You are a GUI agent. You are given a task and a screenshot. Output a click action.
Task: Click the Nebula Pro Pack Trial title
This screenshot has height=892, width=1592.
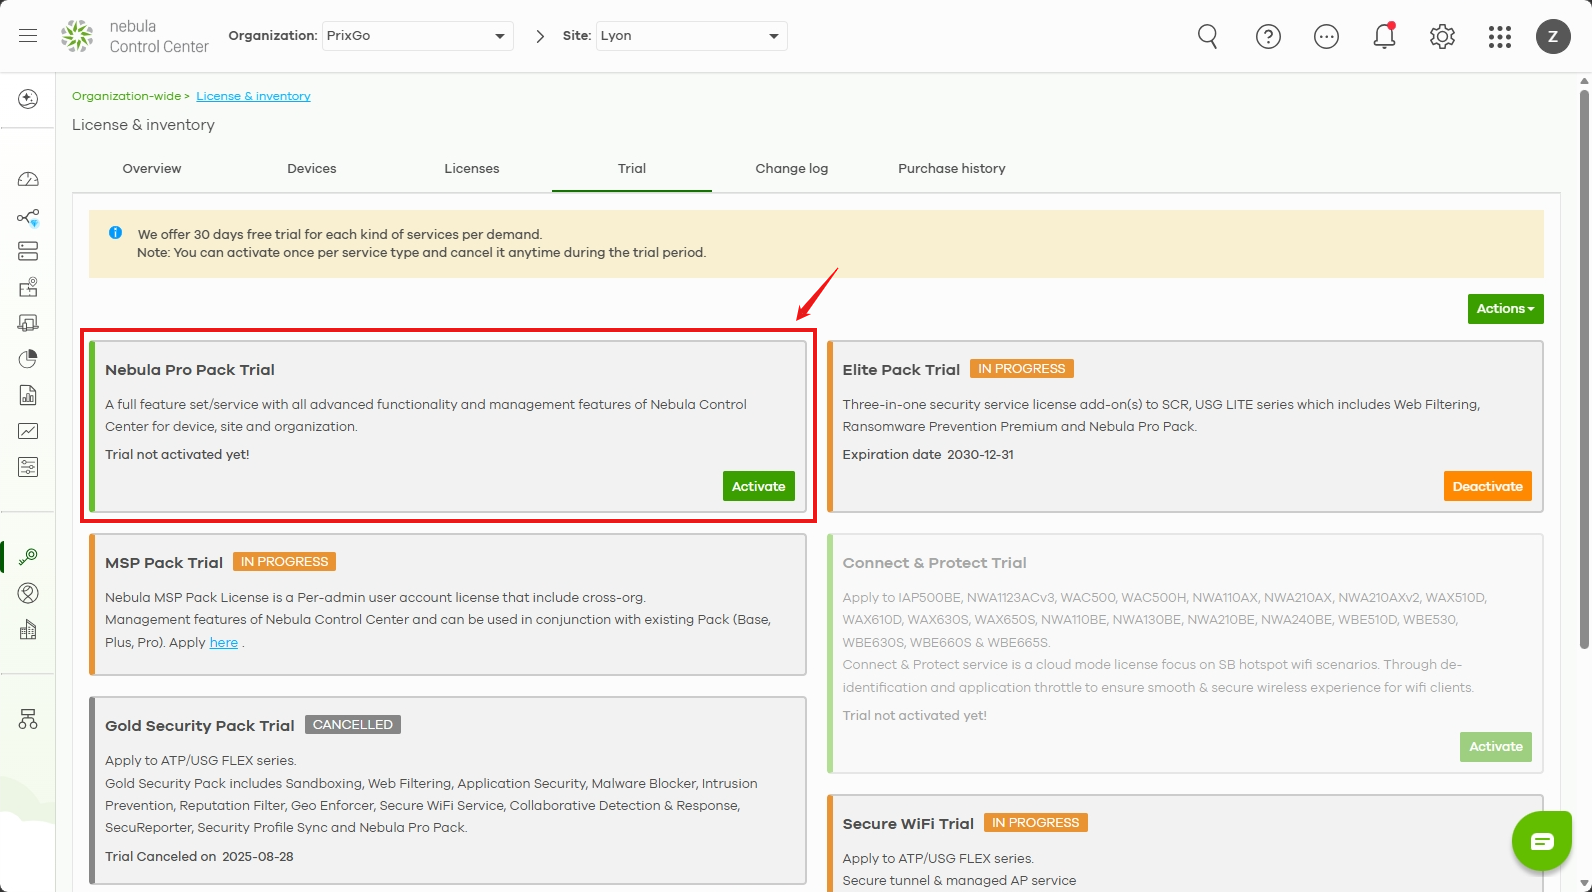pos(190,370)
